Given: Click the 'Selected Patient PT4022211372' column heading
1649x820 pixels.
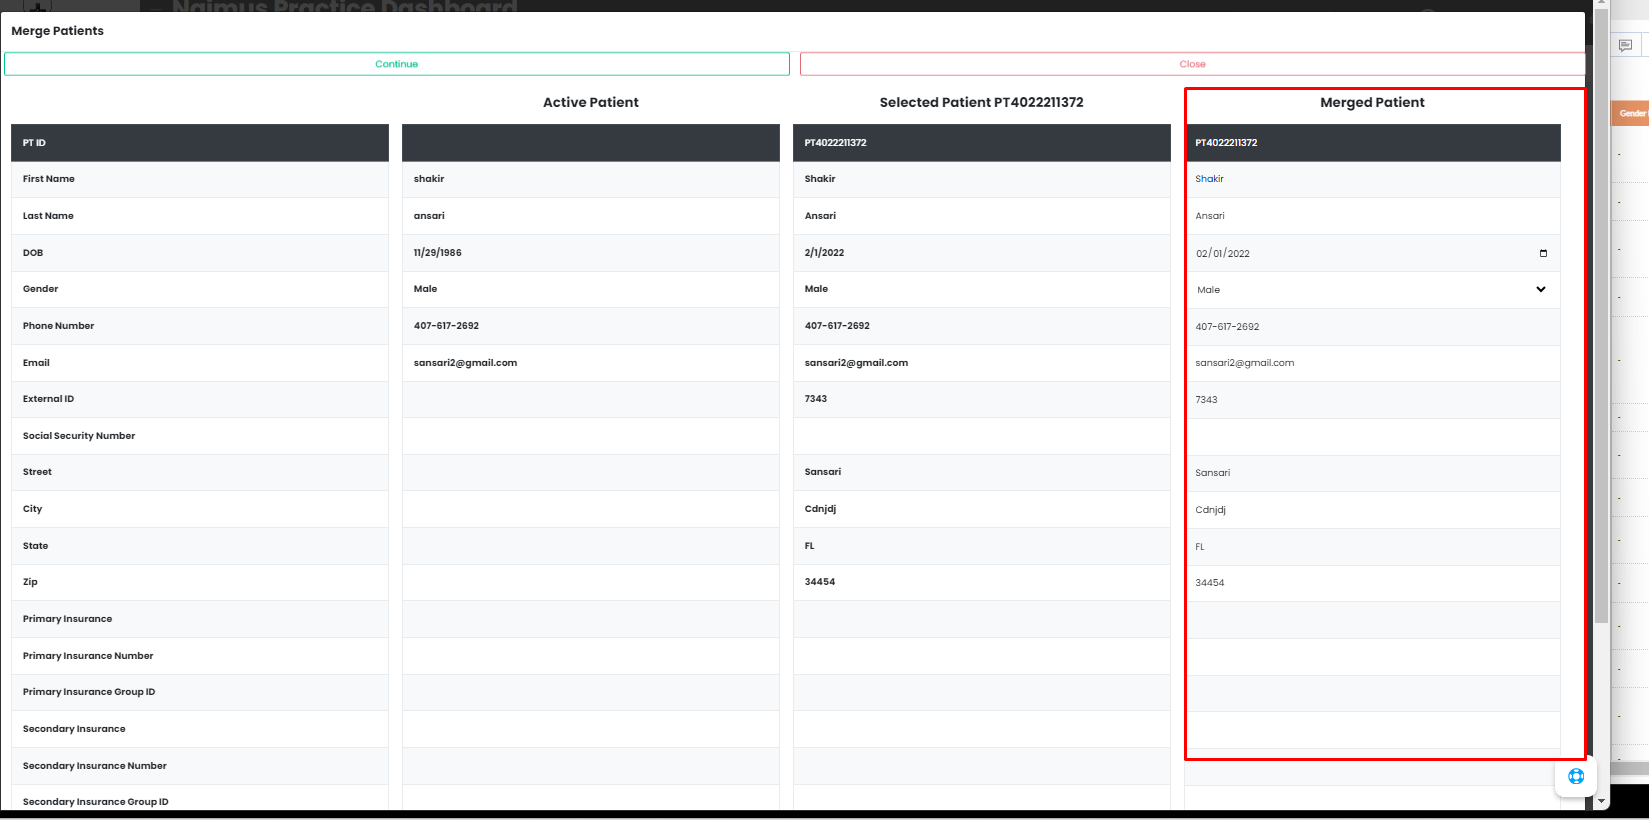Looking at the screenshot, I should [981, 102].
